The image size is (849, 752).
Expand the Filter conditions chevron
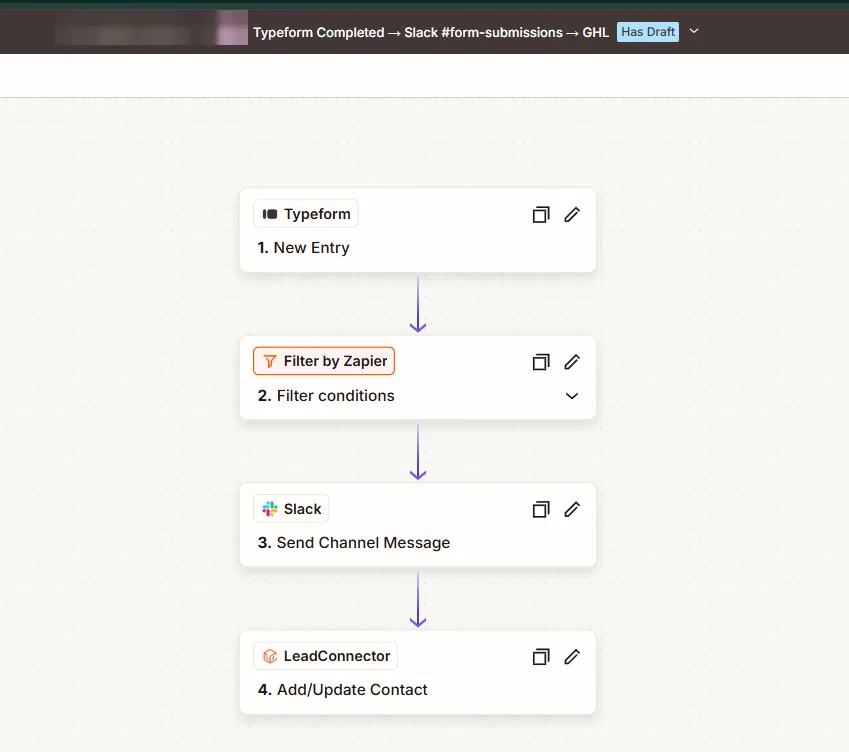[x=572, y=396]
